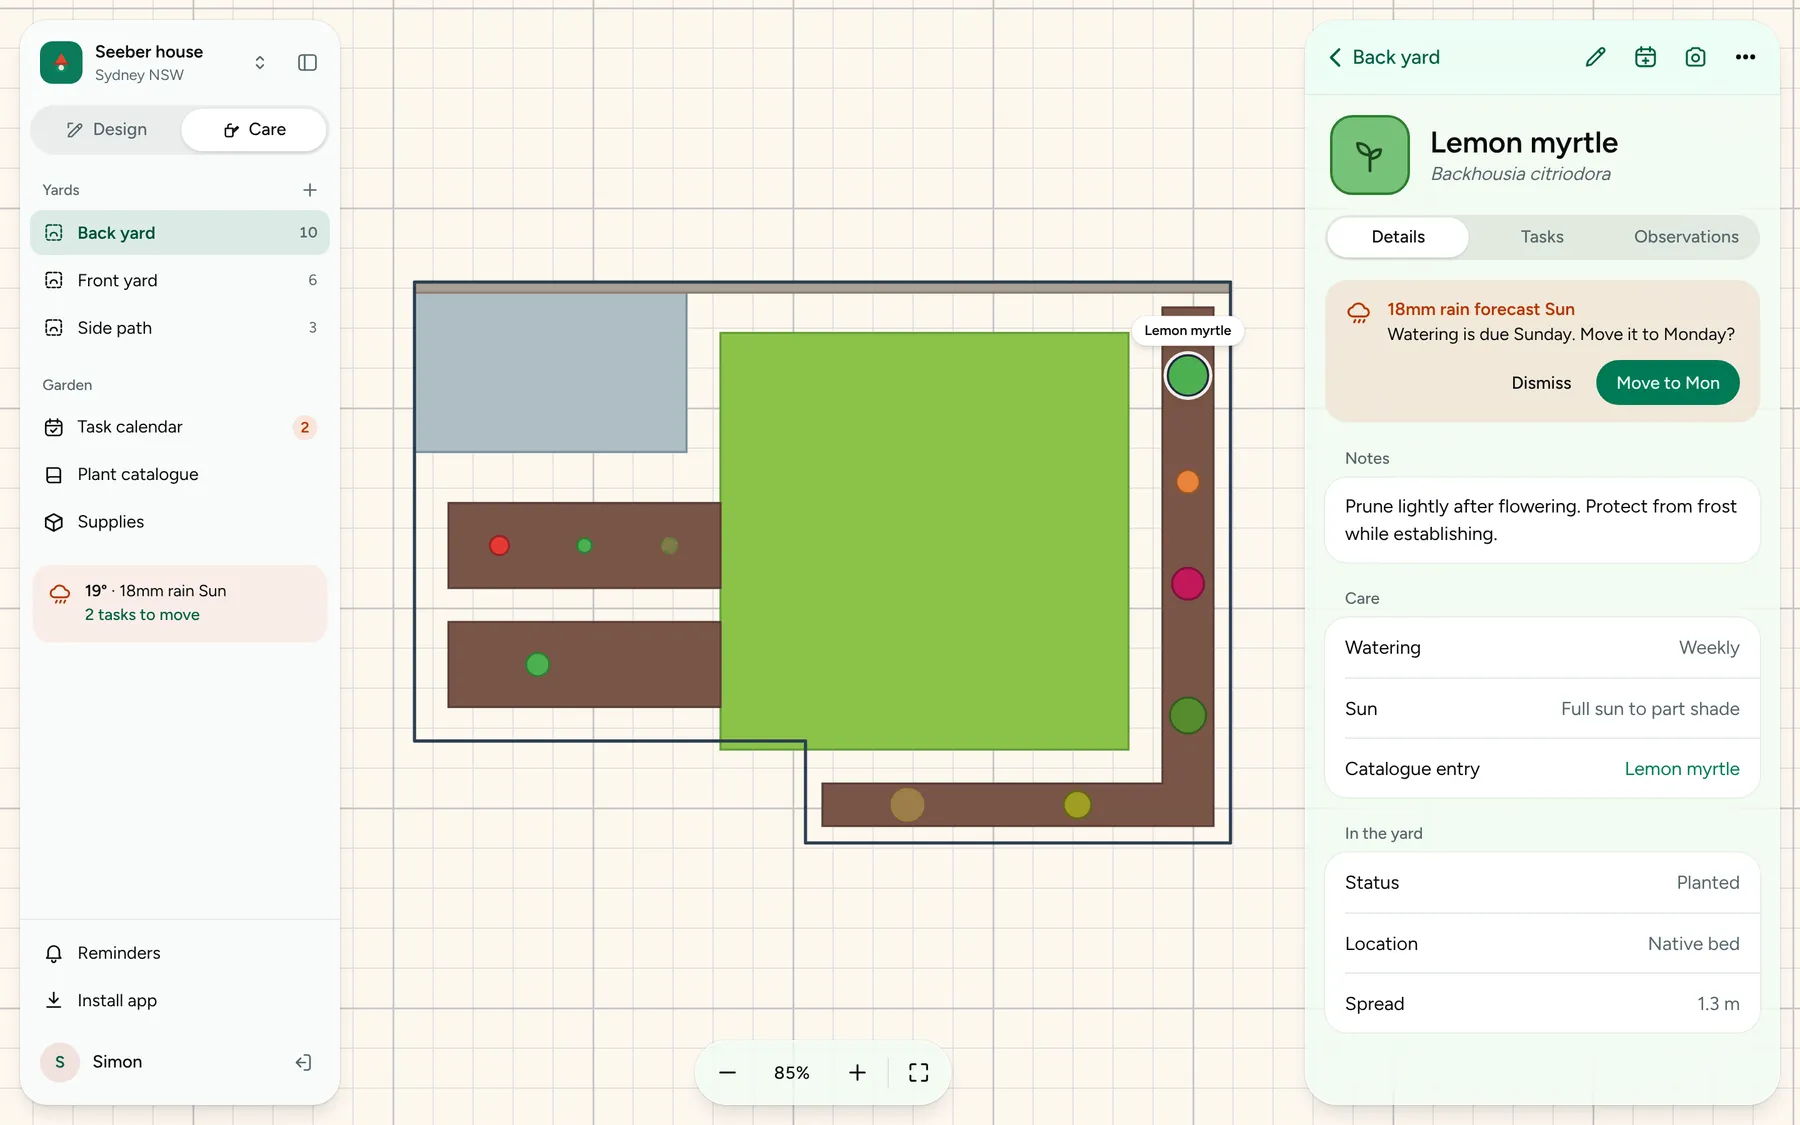Viewport: 1800px width, 1125px height.
Task: Select the red plant marker
Action: click(x=499, y=546)
